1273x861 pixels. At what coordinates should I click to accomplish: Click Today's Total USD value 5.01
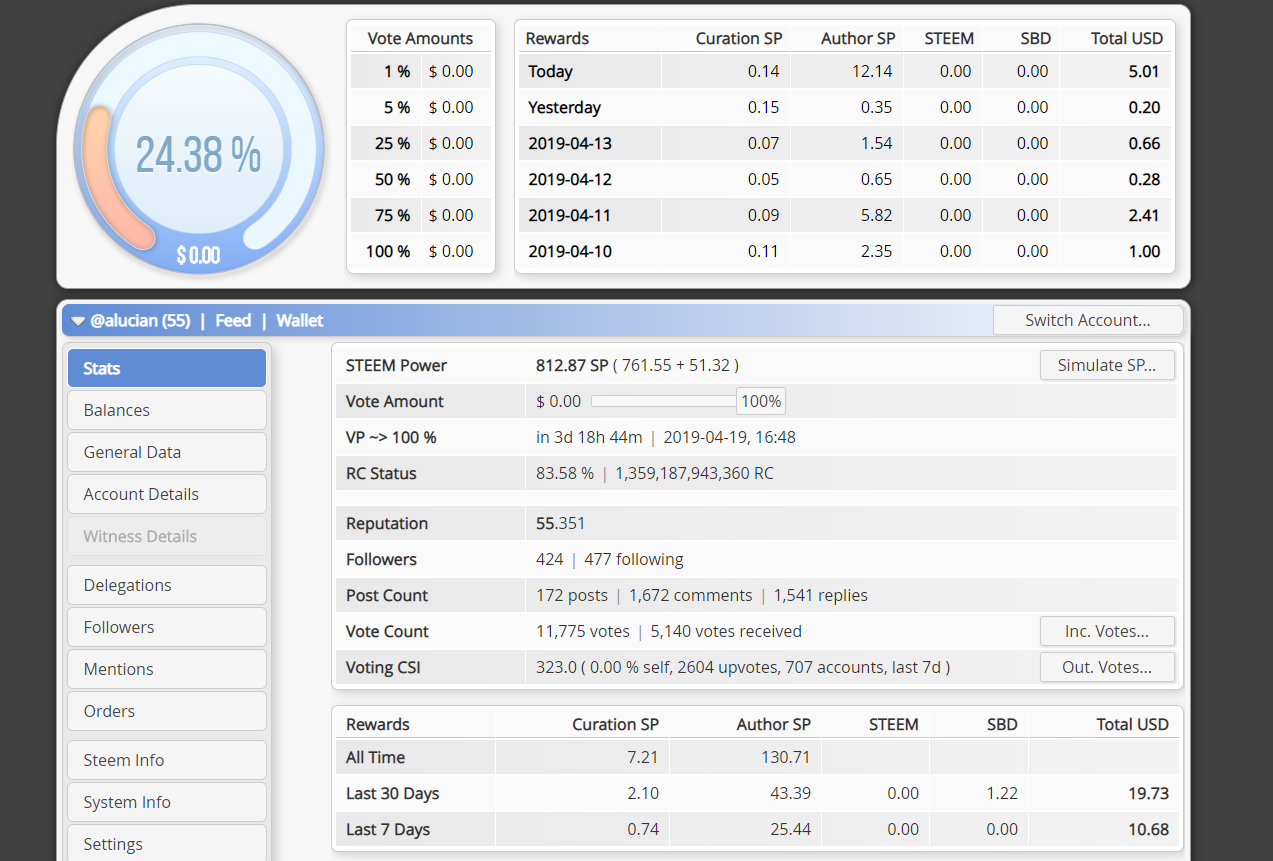(1144, 71)
